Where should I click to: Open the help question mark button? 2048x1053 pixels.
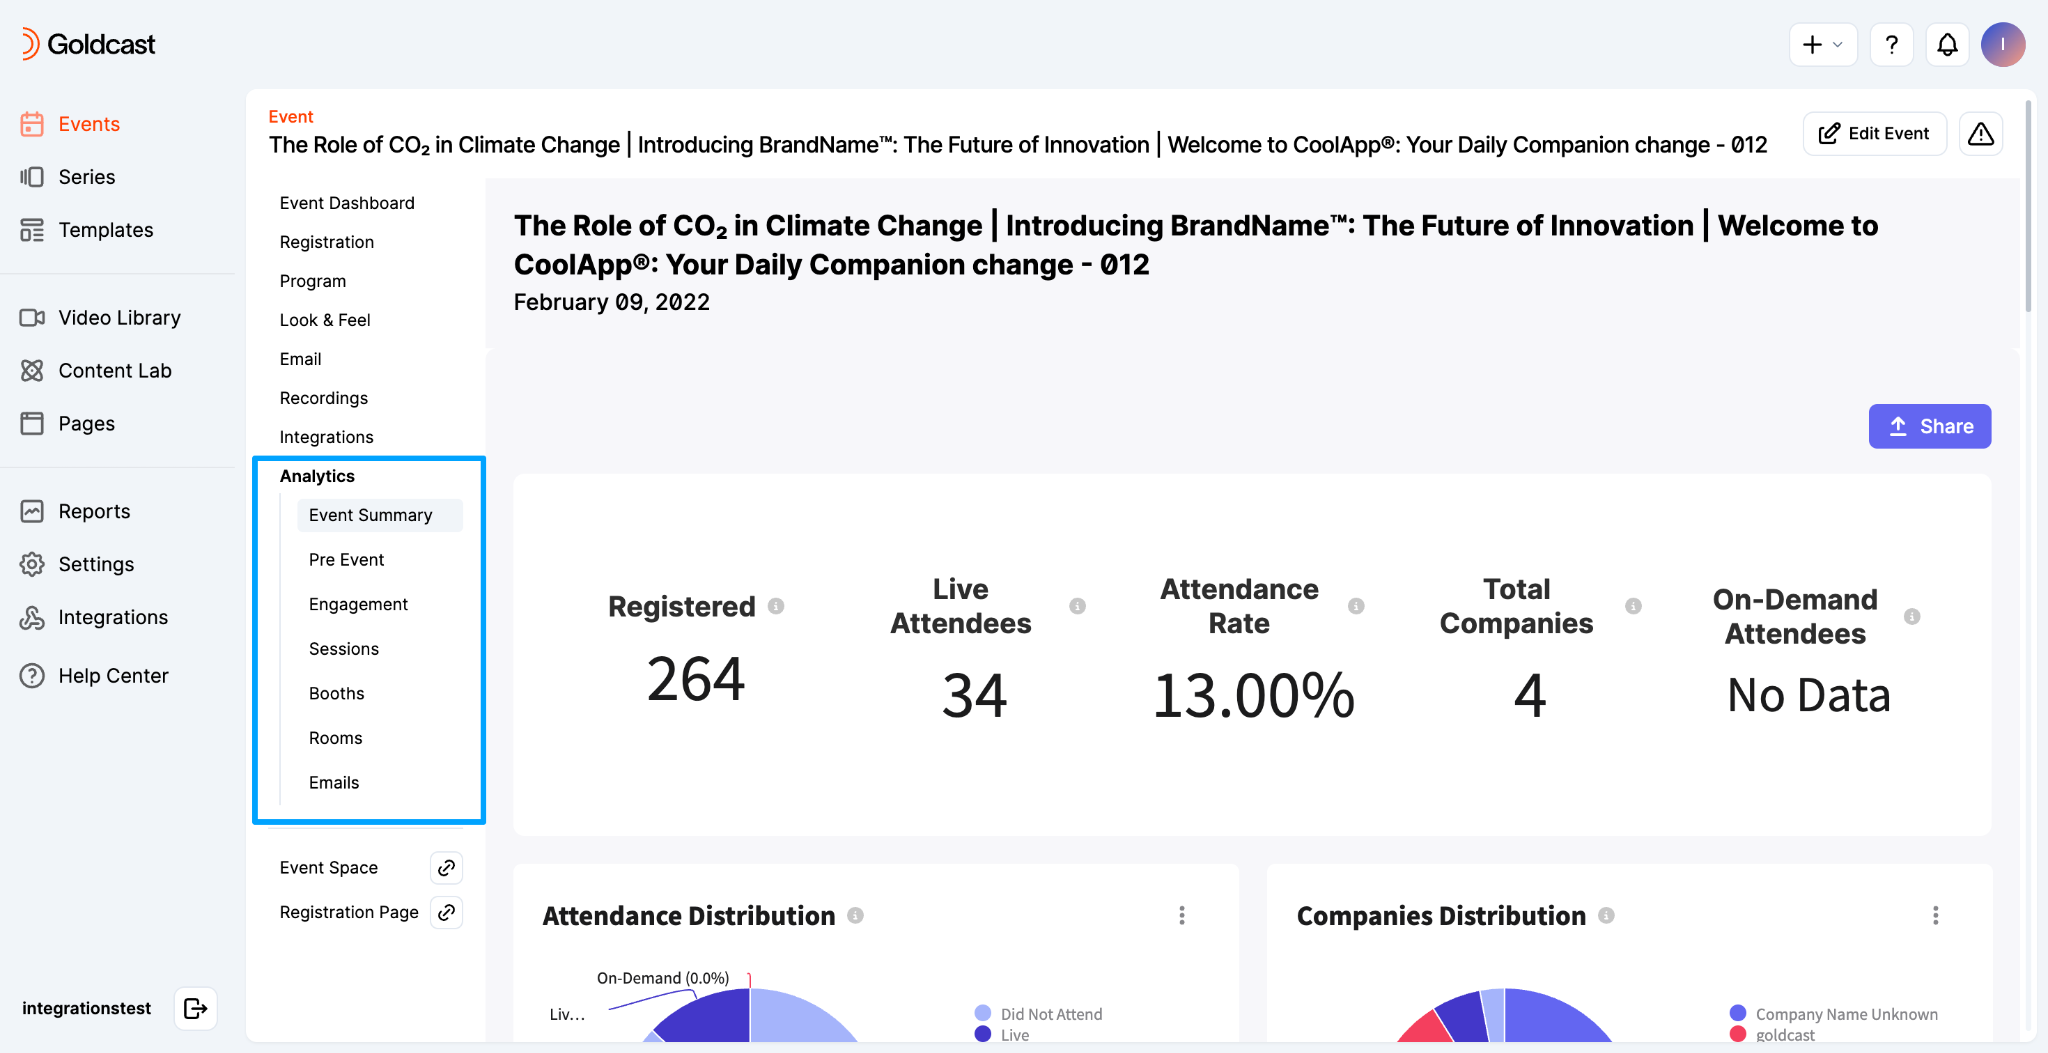click(1891, 45)
